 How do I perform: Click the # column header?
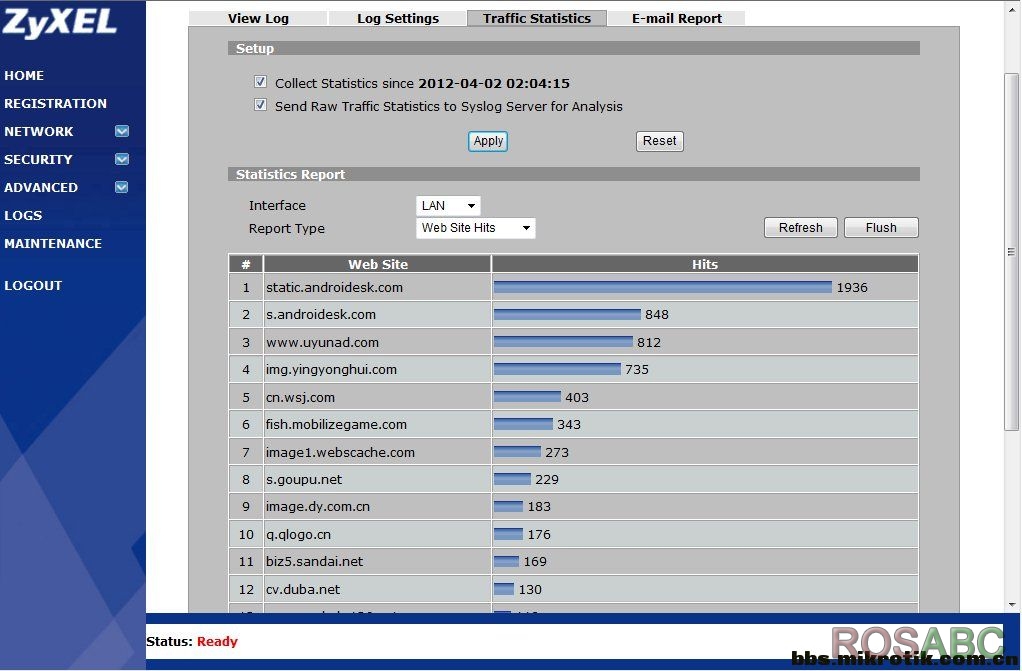246,264
